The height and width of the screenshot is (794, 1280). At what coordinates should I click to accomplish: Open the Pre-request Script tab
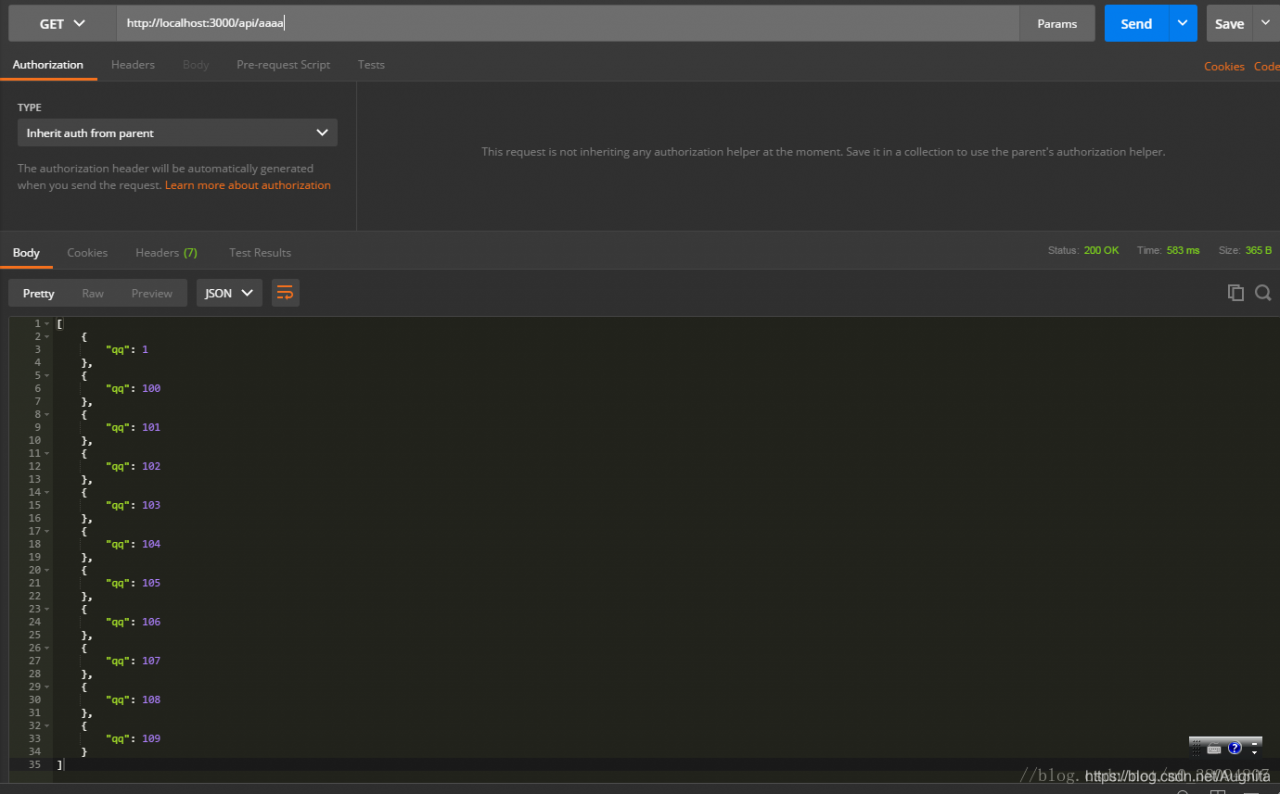(x=283, y=65)
